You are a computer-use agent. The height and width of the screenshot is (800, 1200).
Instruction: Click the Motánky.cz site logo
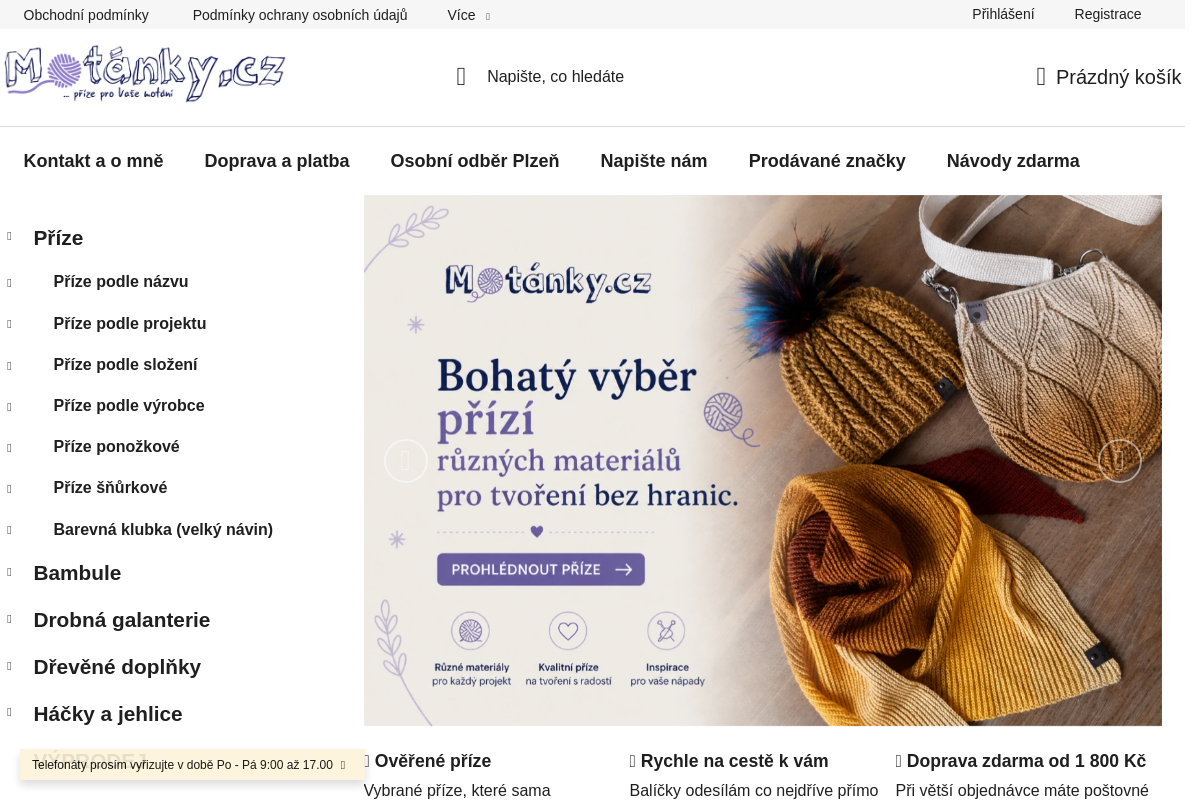[144, 74]
